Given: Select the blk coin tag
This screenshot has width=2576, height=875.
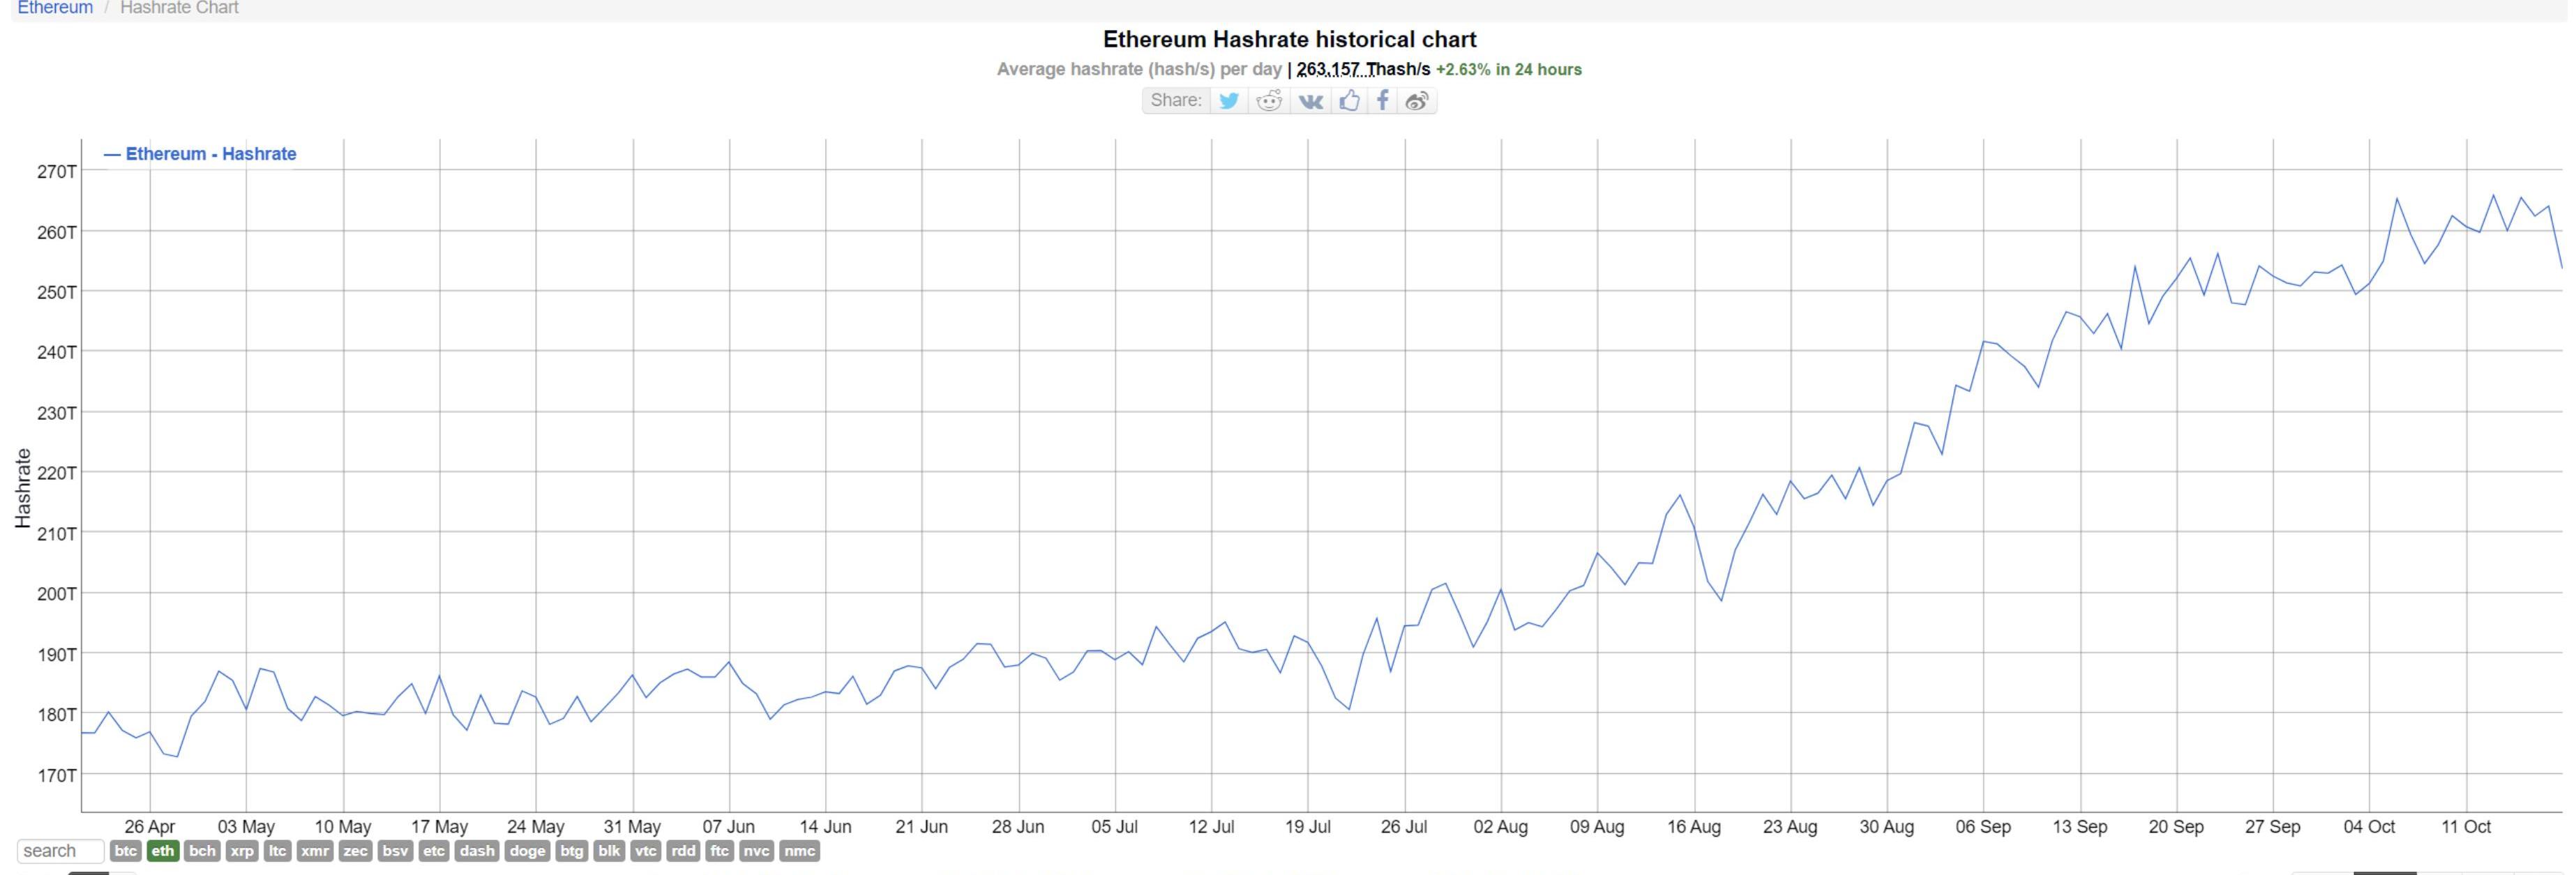Looking at the screenshot, I should (x=610, y=851).
